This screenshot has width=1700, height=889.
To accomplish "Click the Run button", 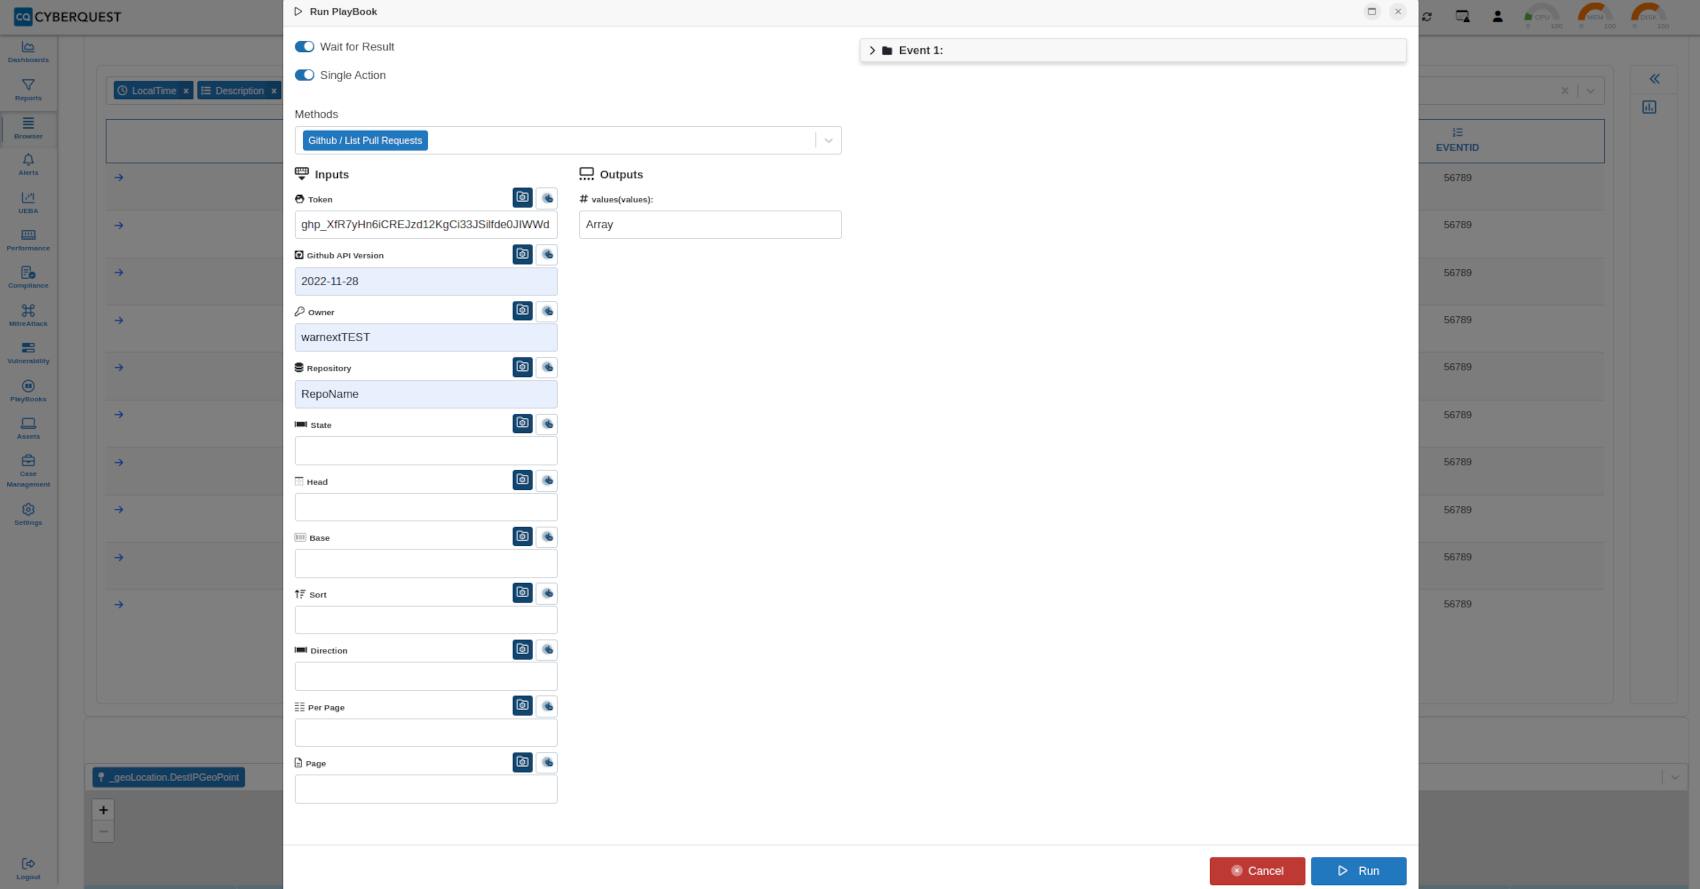I will [1358, 871].
